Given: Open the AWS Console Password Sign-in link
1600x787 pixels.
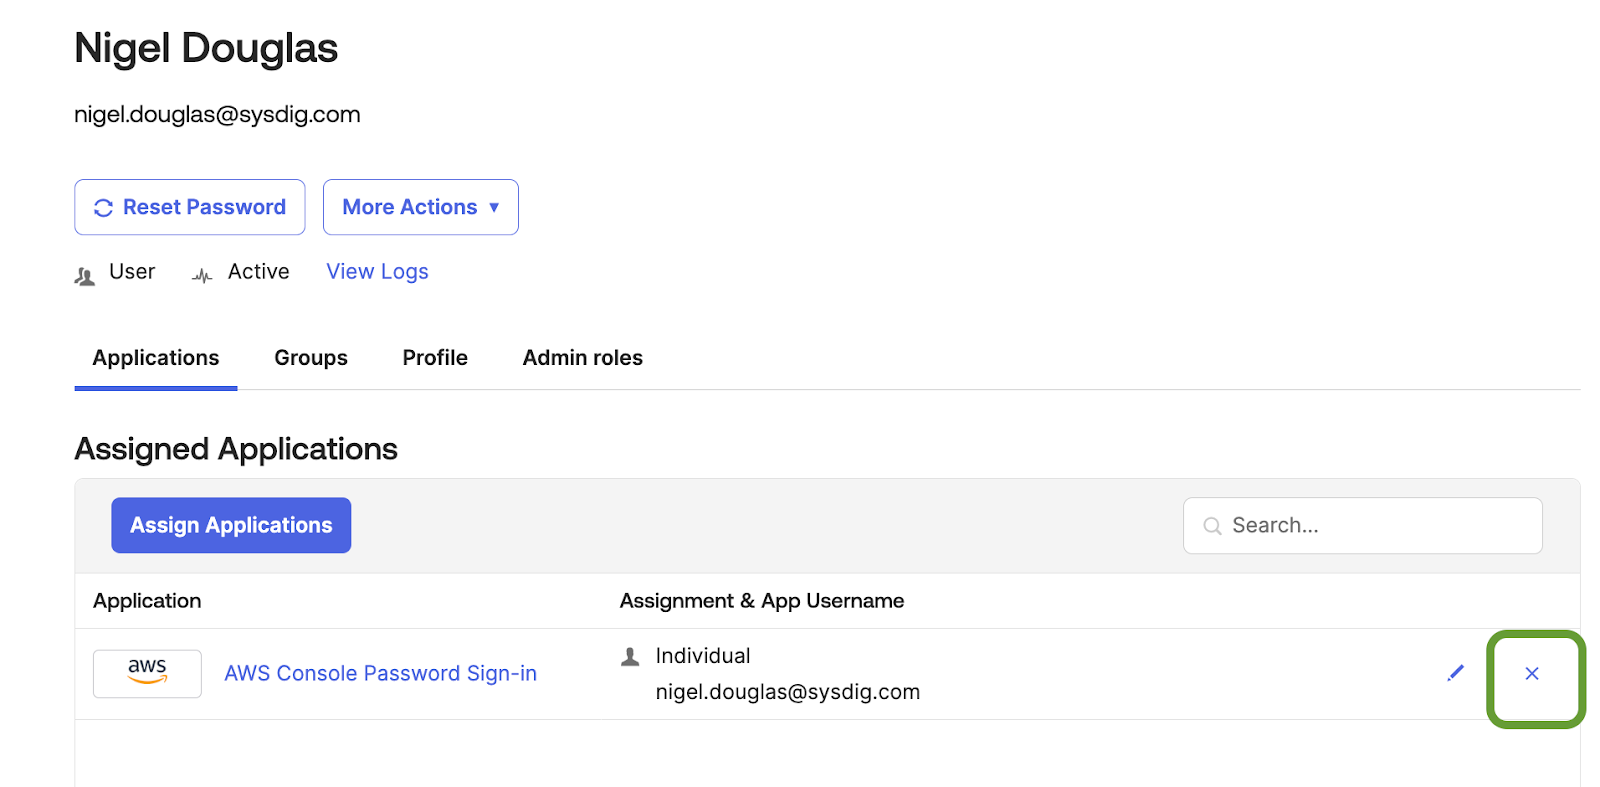Looking at the screenshot, I should tap(380, 674).
